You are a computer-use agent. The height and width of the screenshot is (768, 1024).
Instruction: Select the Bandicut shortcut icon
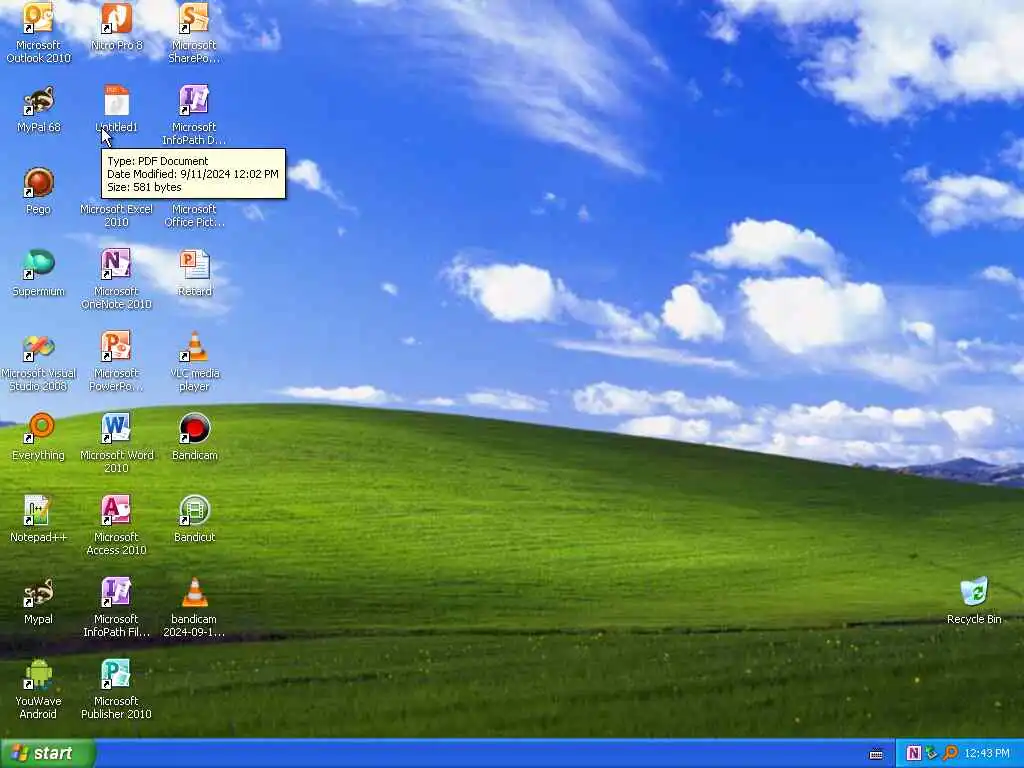pos(195,511)
